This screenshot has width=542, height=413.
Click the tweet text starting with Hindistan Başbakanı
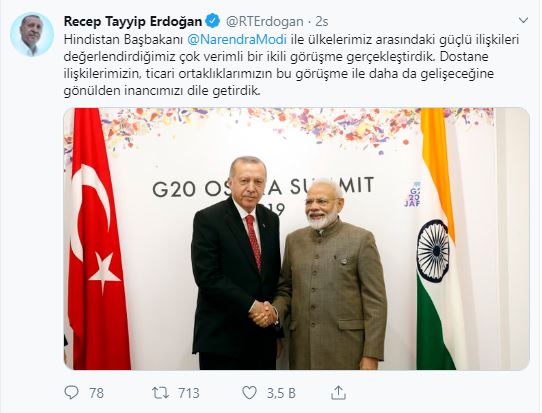(291, 65)
